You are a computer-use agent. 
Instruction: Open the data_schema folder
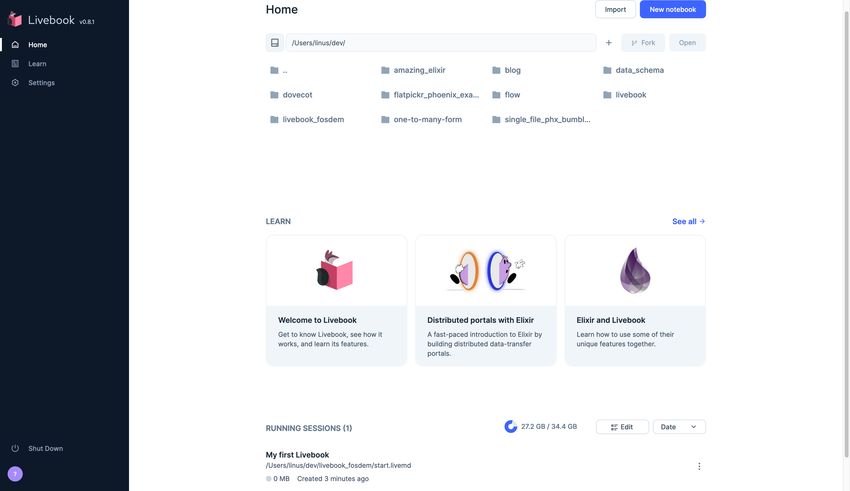tap(633, 70)
